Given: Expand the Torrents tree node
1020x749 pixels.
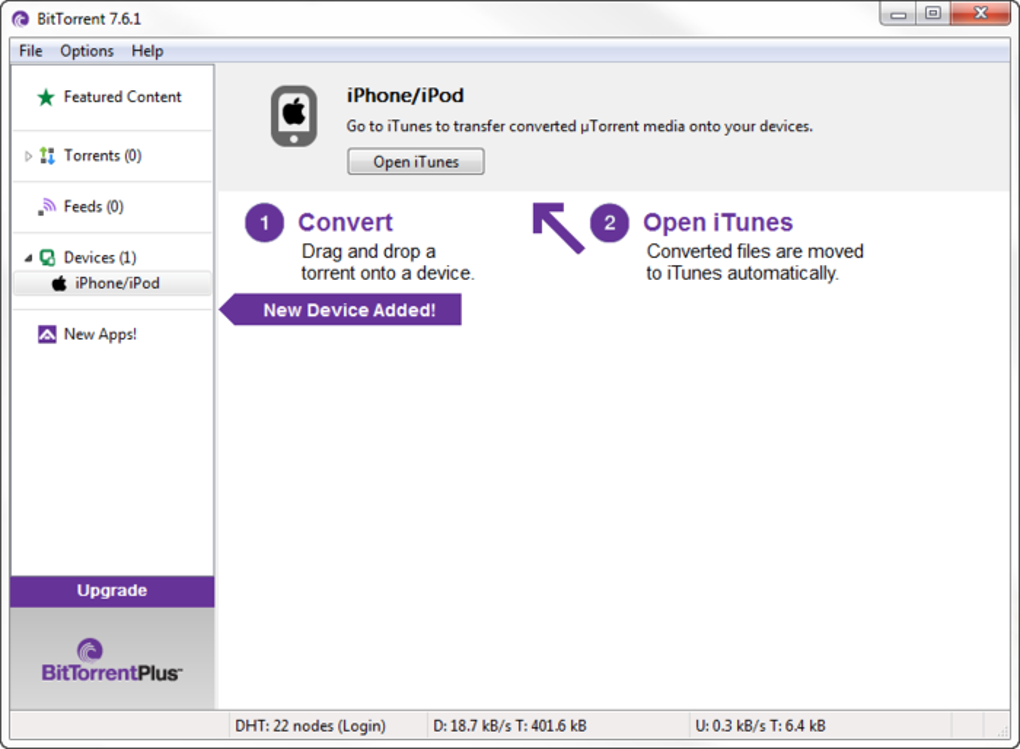Looking at the screenshot, I should pyautogui.click(x=28, y=156).
